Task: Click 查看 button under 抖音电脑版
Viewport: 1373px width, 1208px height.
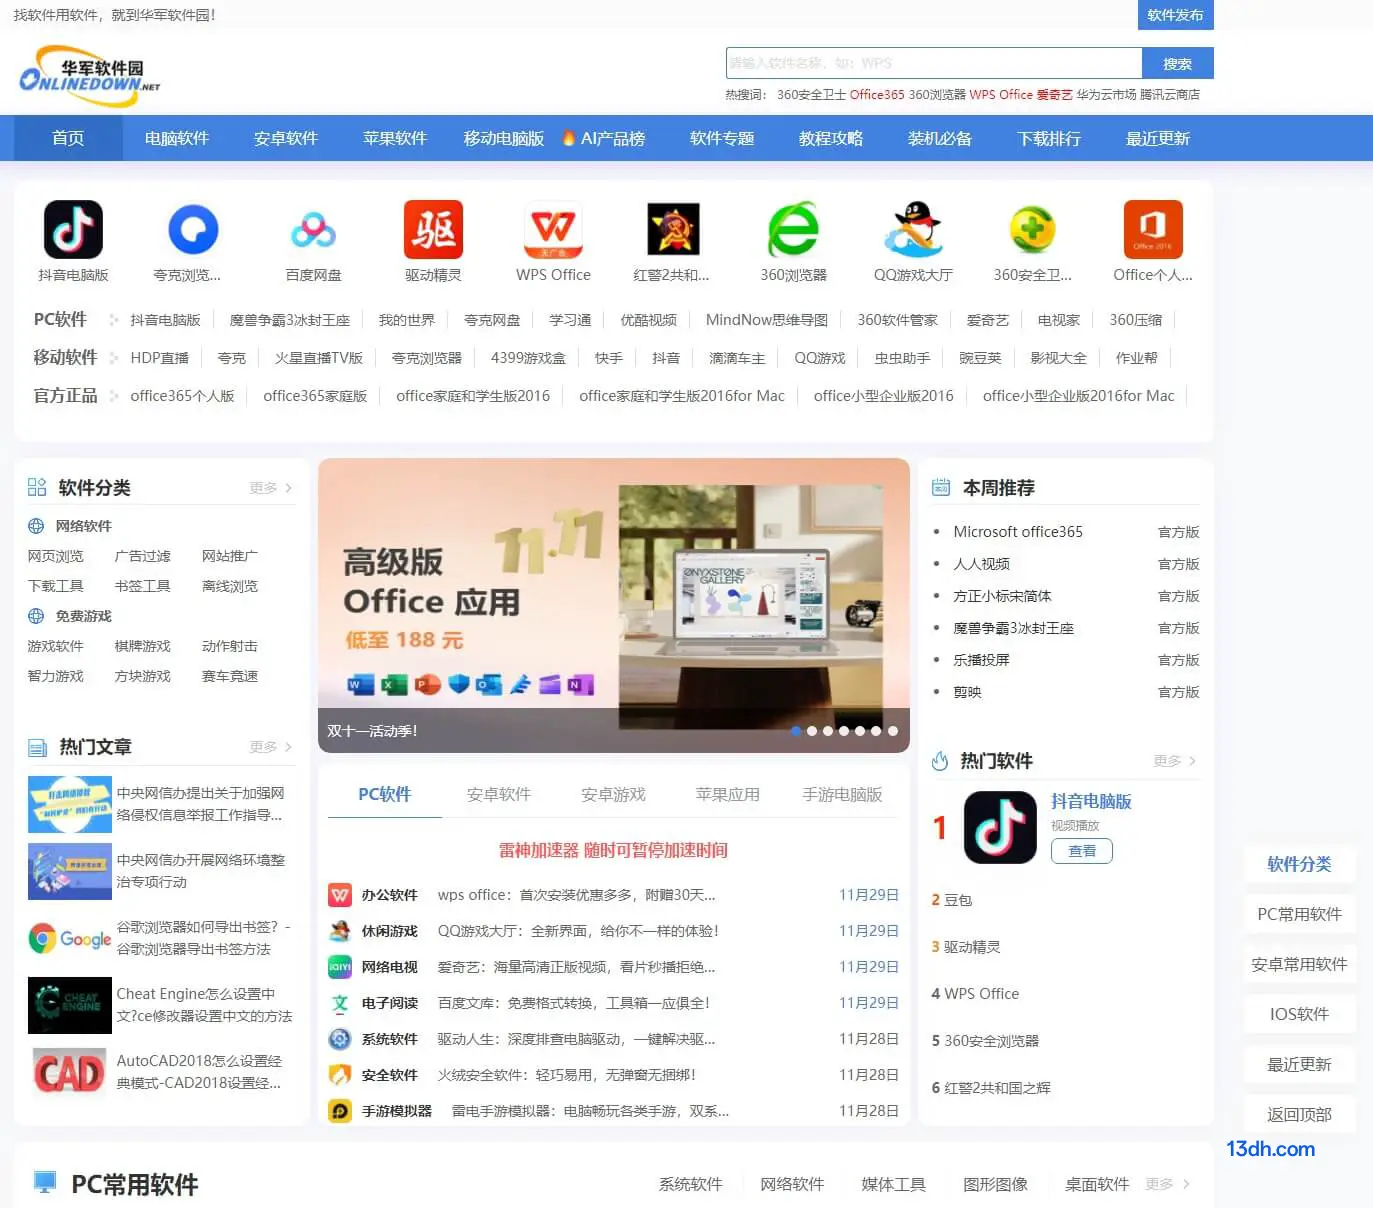Action: click(1082, 851)
